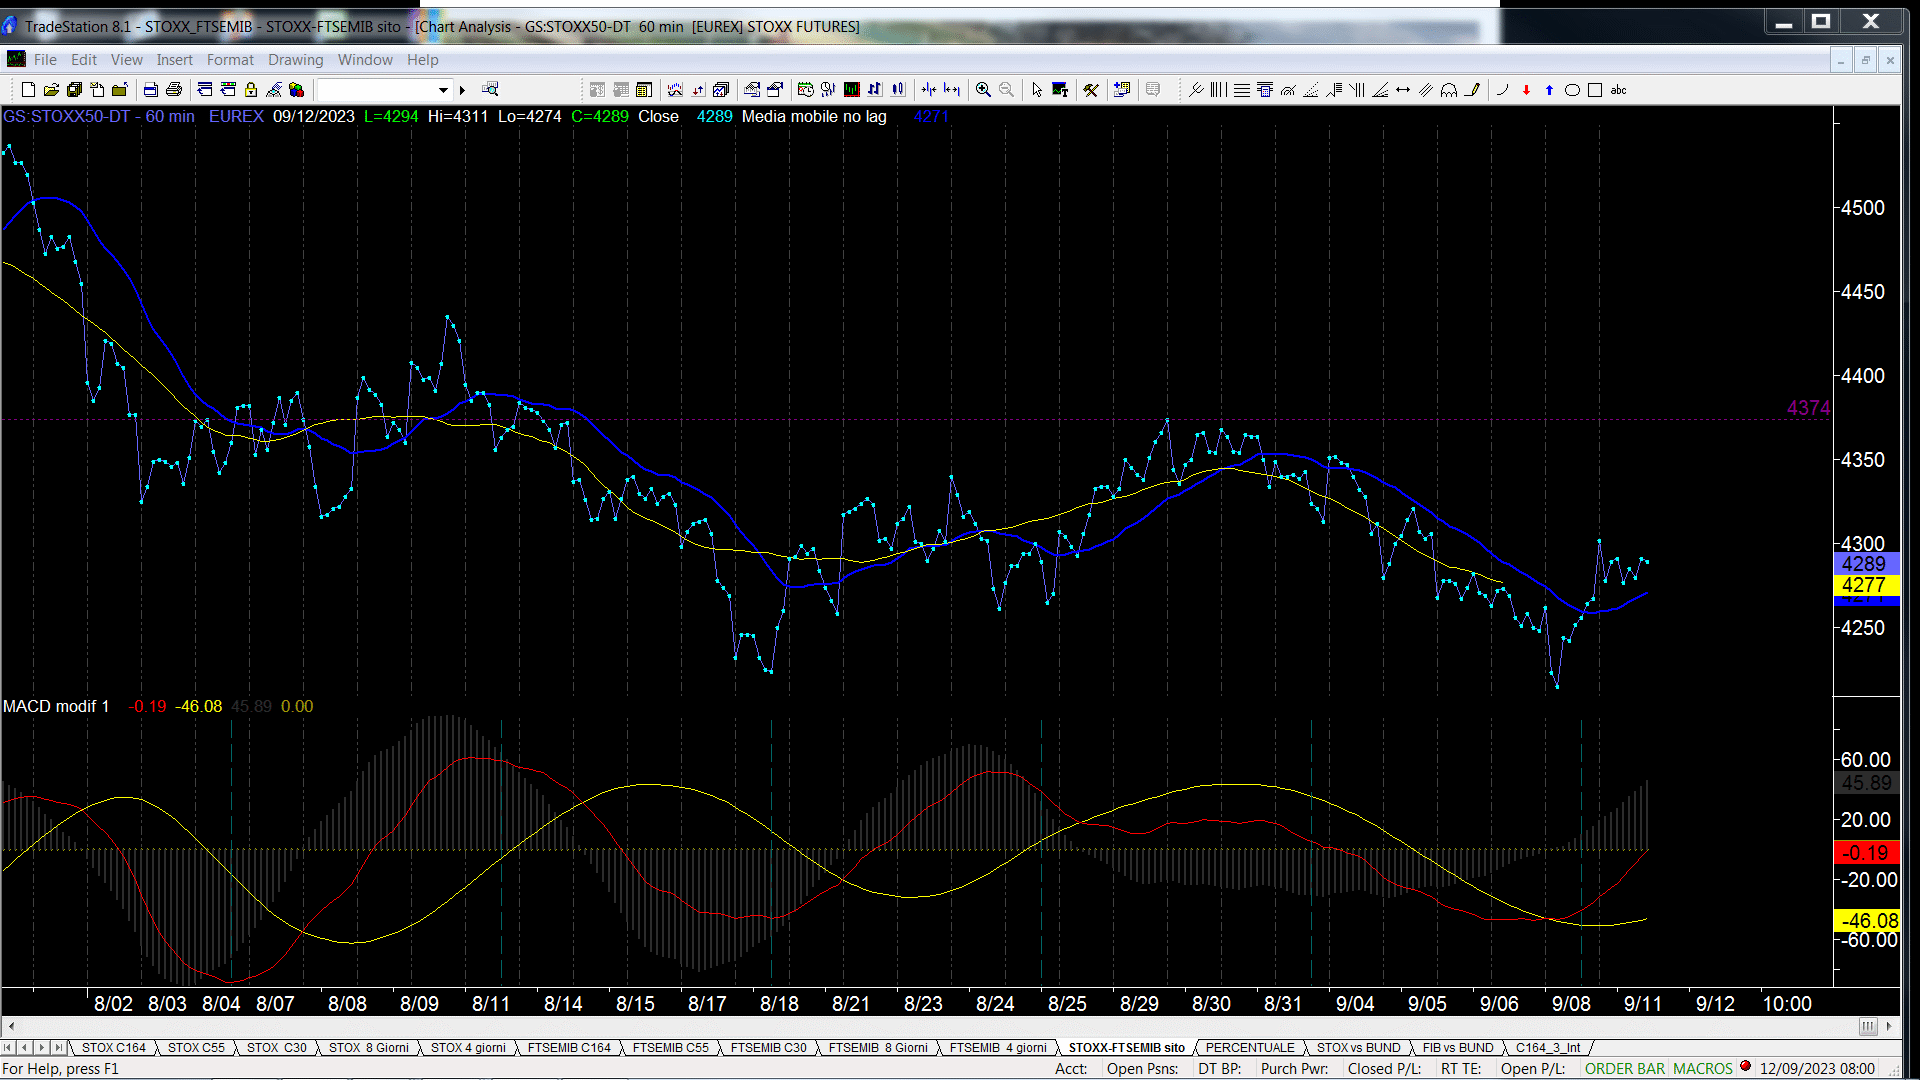
Task: Select the abc Text drawing tool
Action: tap(1618, 90)
